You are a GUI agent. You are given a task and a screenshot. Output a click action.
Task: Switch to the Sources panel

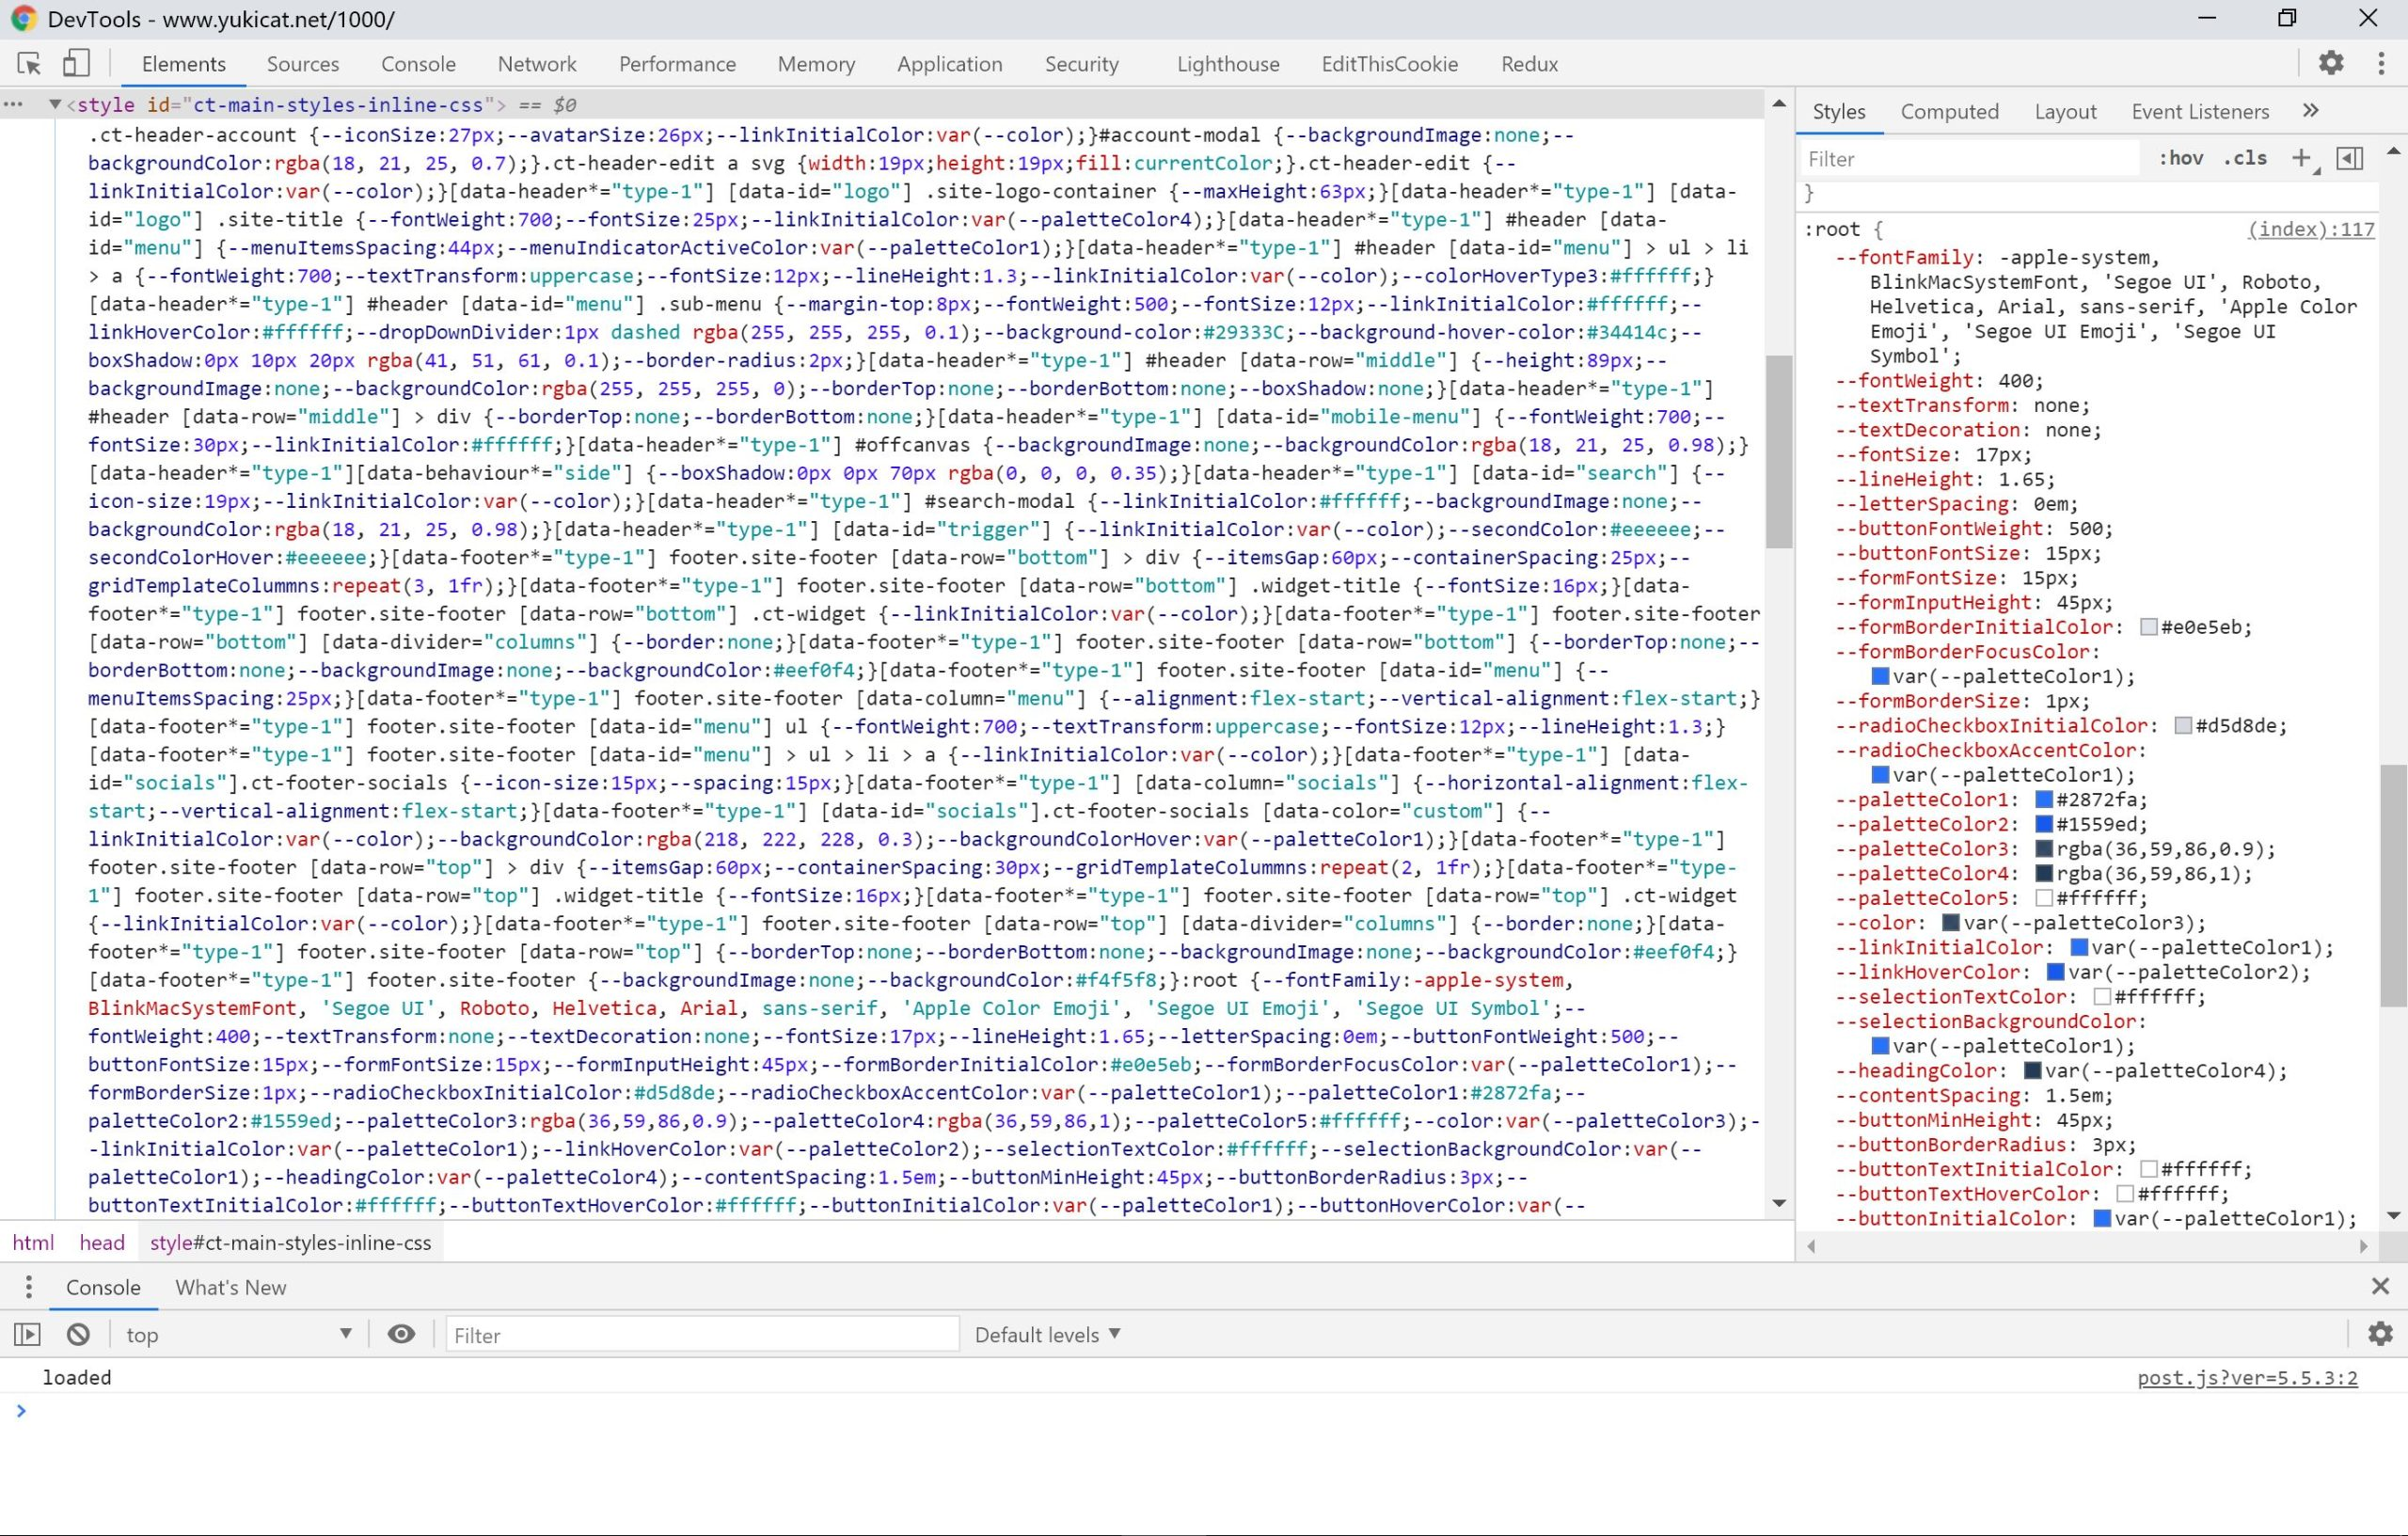coord(303,64)
